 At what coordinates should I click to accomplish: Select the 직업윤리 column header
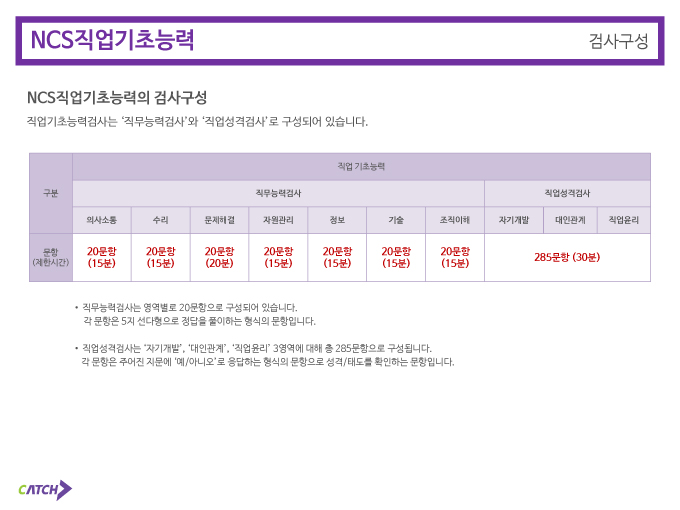pyautogui.click(x=624, y=220)
